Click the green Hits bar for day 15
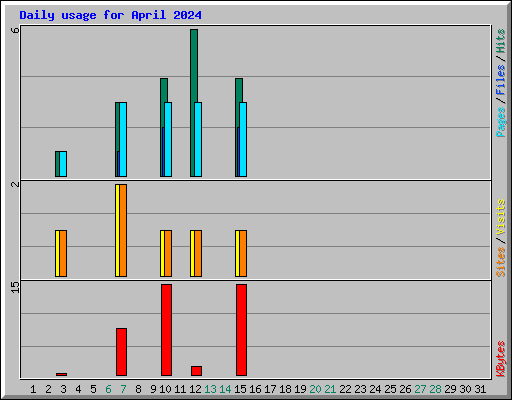The height and width of the screenshot is (400, 512). (x=239, y=90)
